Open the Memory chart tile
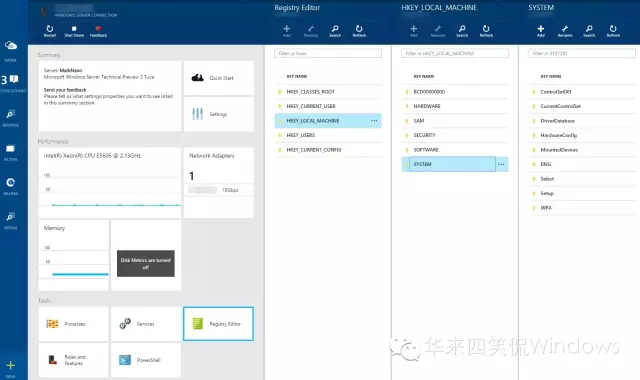This screenshot has height=380, width=640. [73, 255]
